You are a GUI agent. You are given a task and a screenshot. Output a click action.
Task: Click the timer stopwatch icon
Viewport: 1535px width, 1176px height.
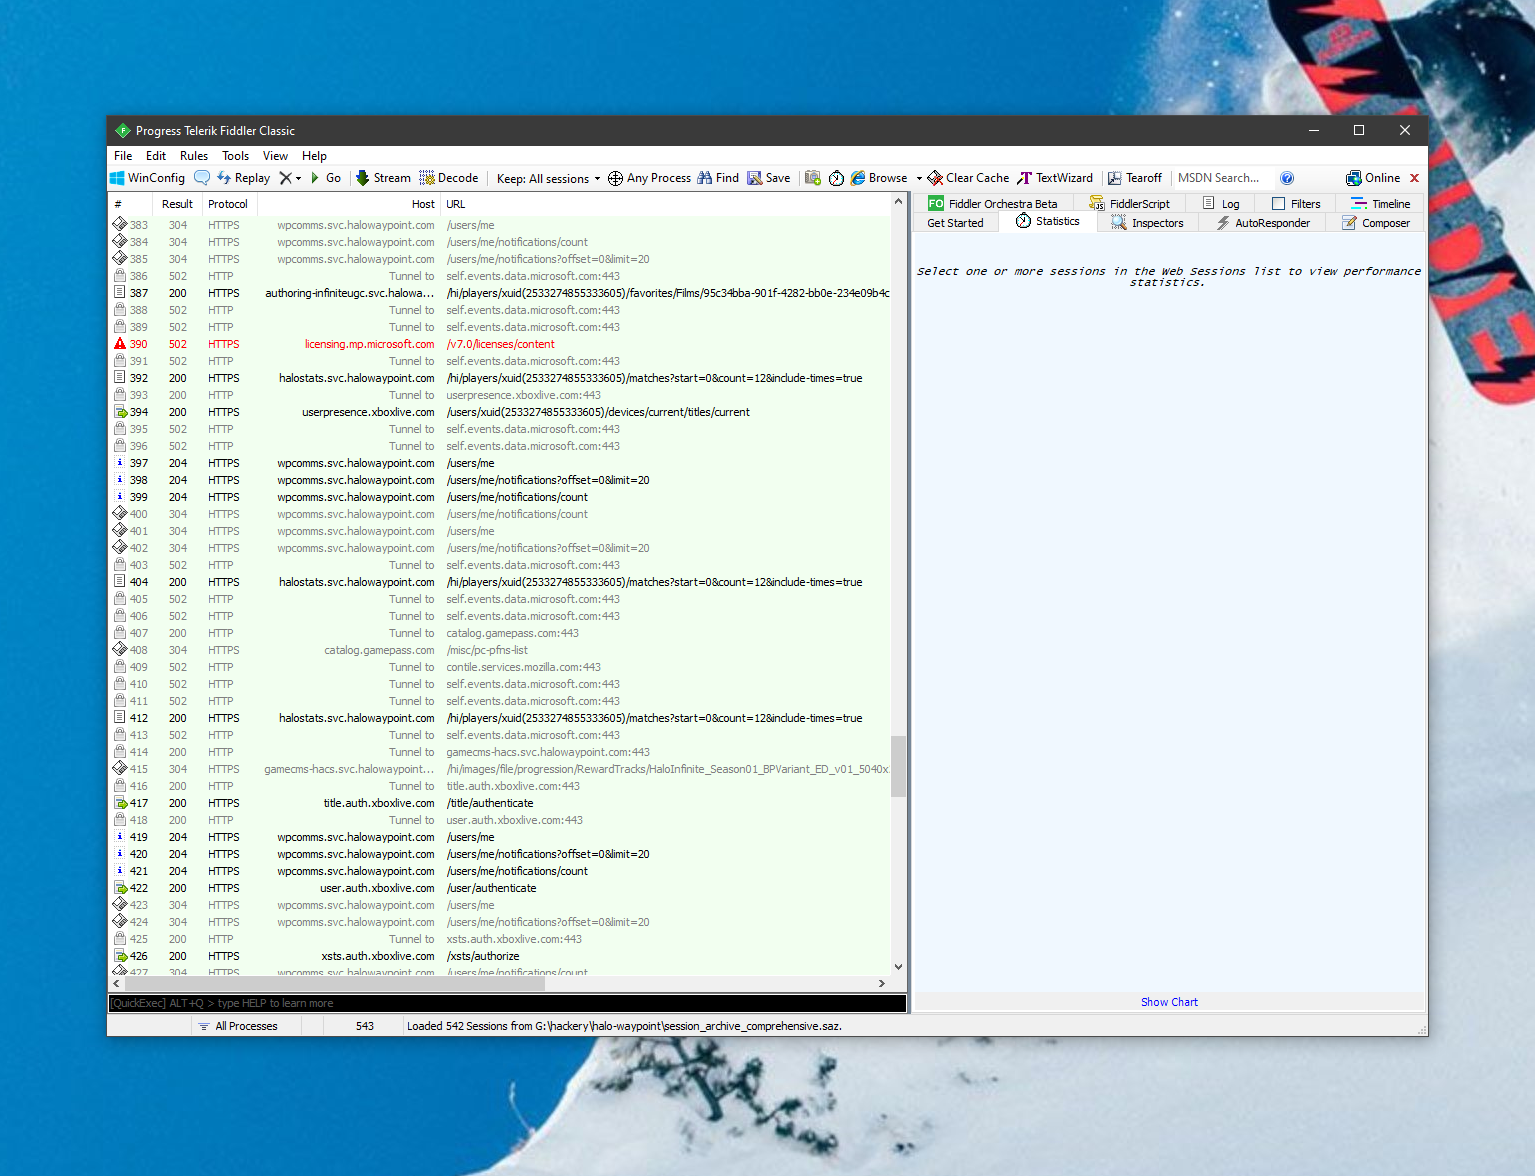coord(836,178)
